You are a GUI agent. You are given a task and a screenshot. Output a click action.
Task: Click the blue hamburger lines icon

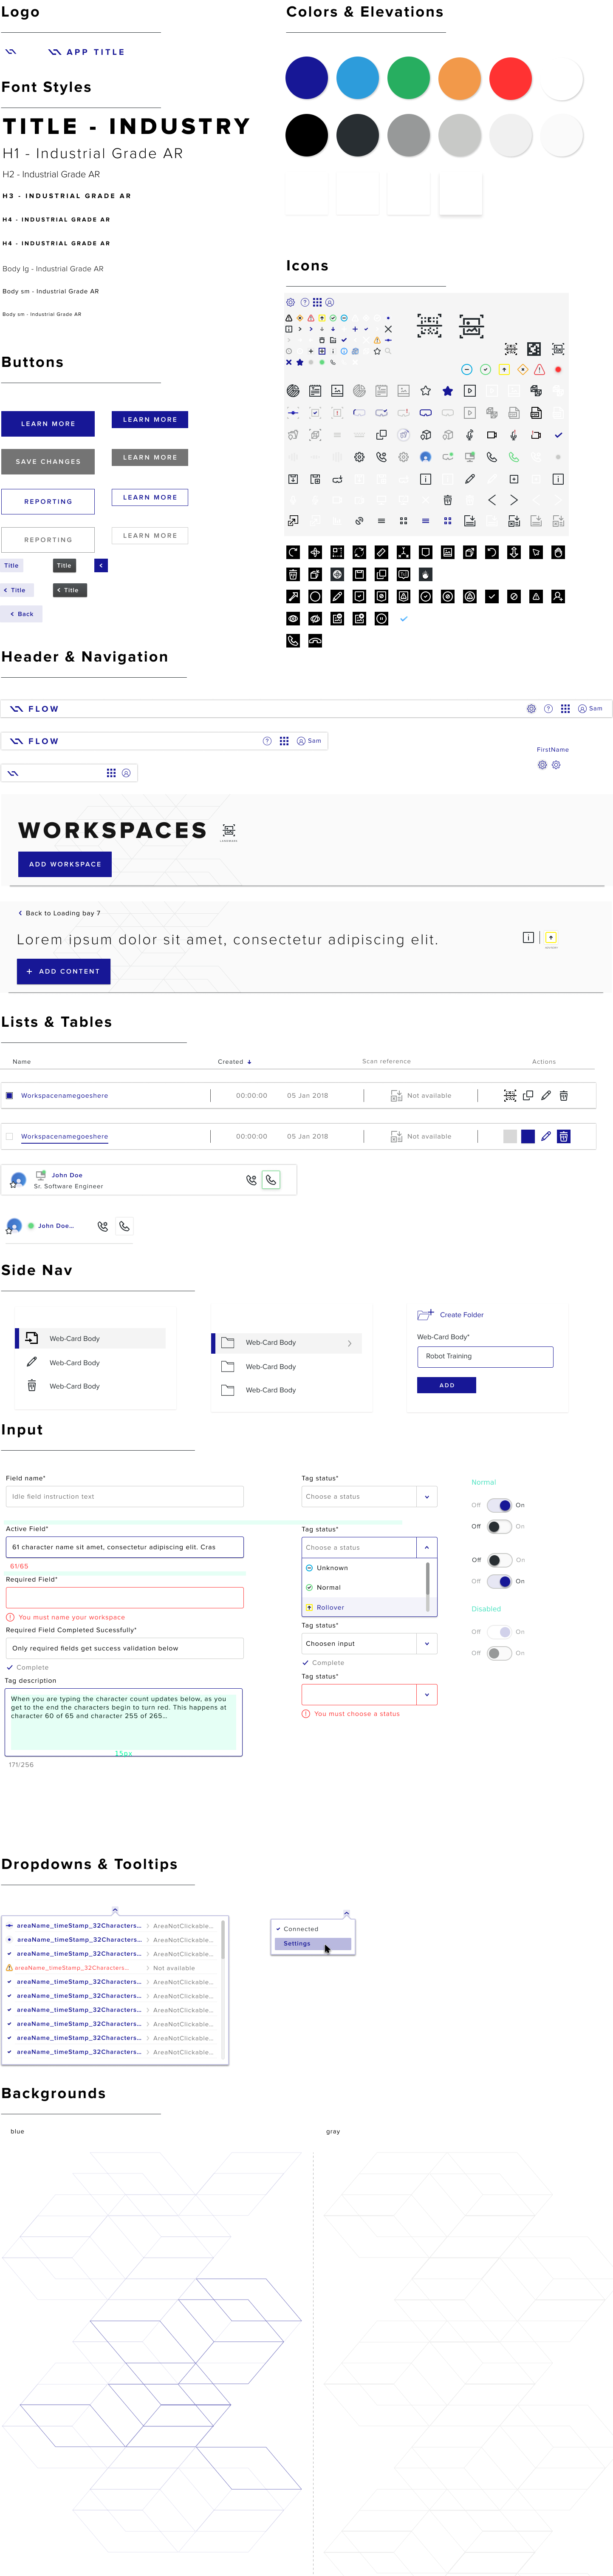[425, 521]
